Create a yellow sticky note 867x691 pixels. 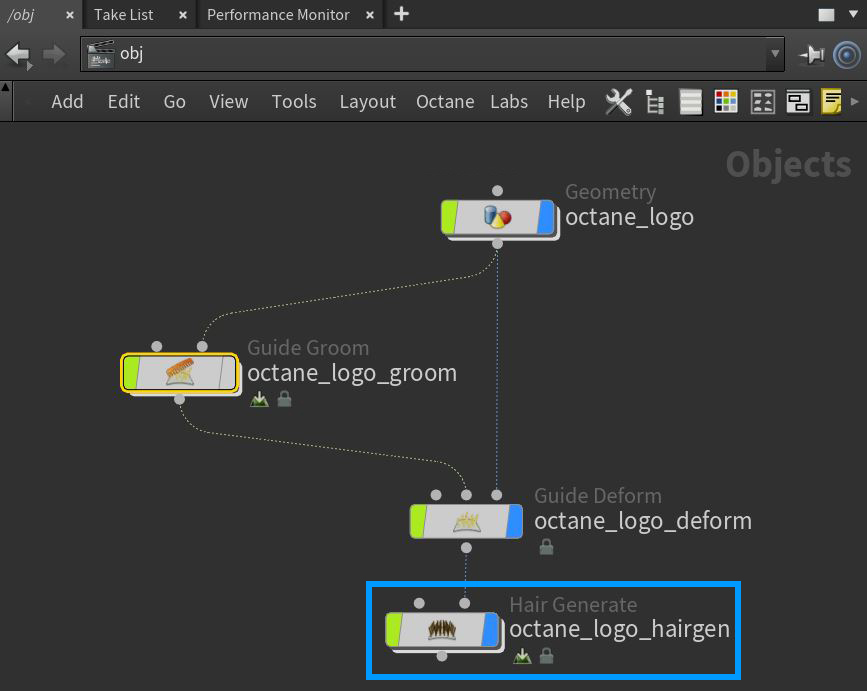click(831, 102)
